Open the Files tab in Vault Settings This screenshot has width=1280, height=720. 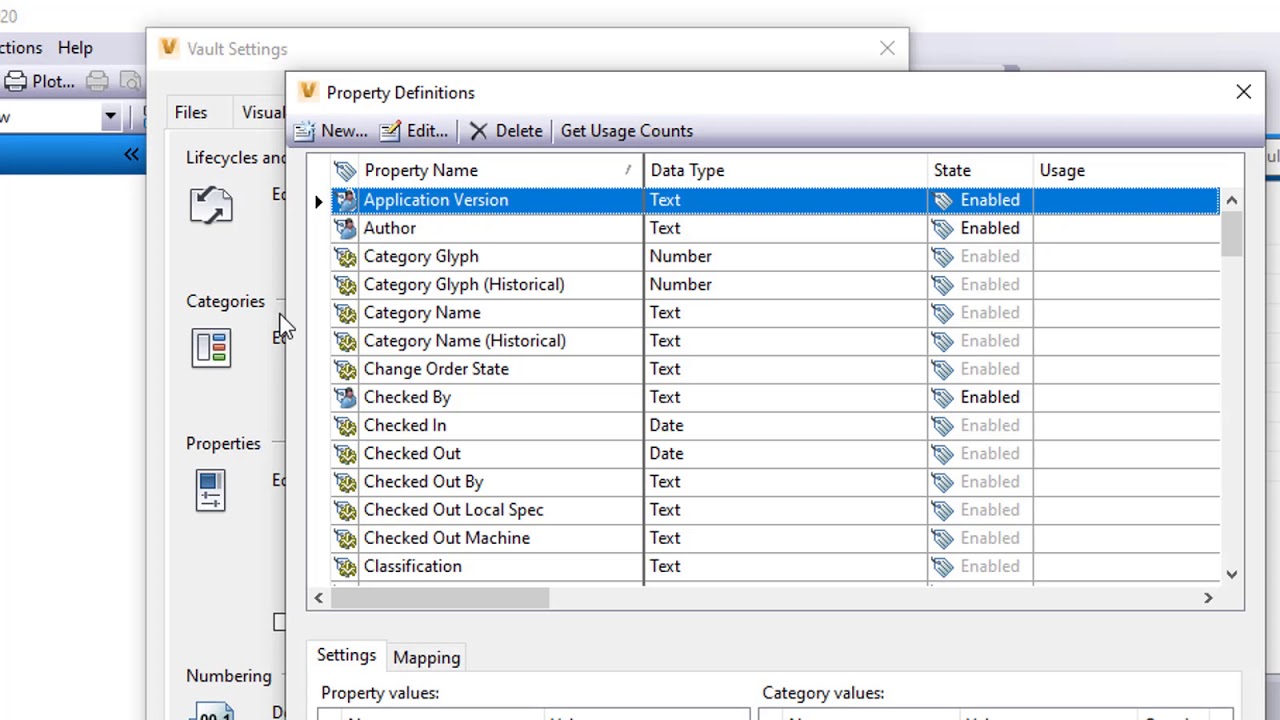click(x=191, y=113)
